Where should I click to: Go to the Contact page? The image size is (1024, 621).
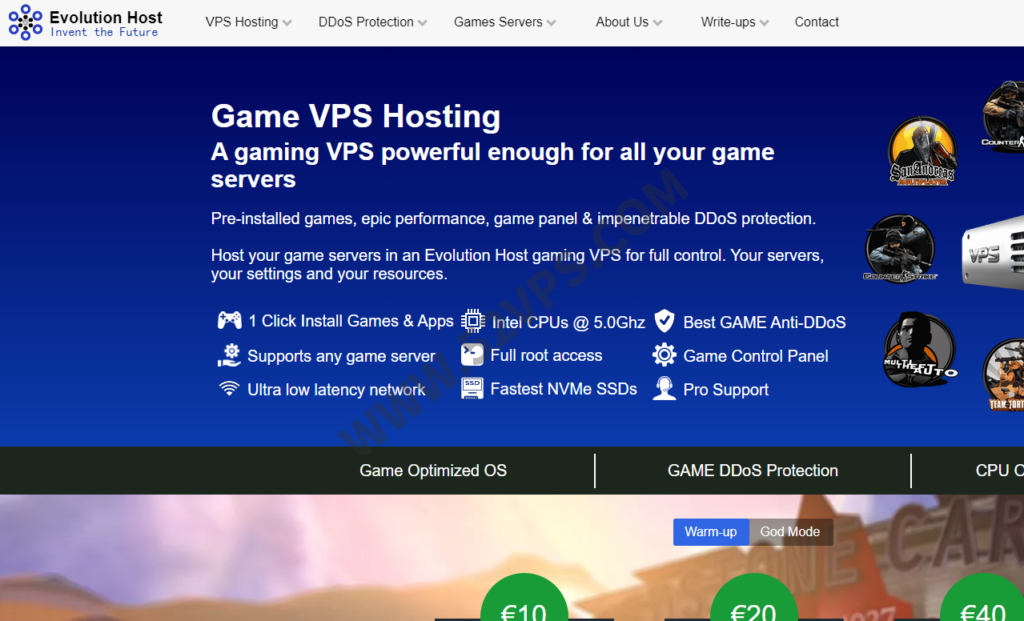click(x=816, y=22)
